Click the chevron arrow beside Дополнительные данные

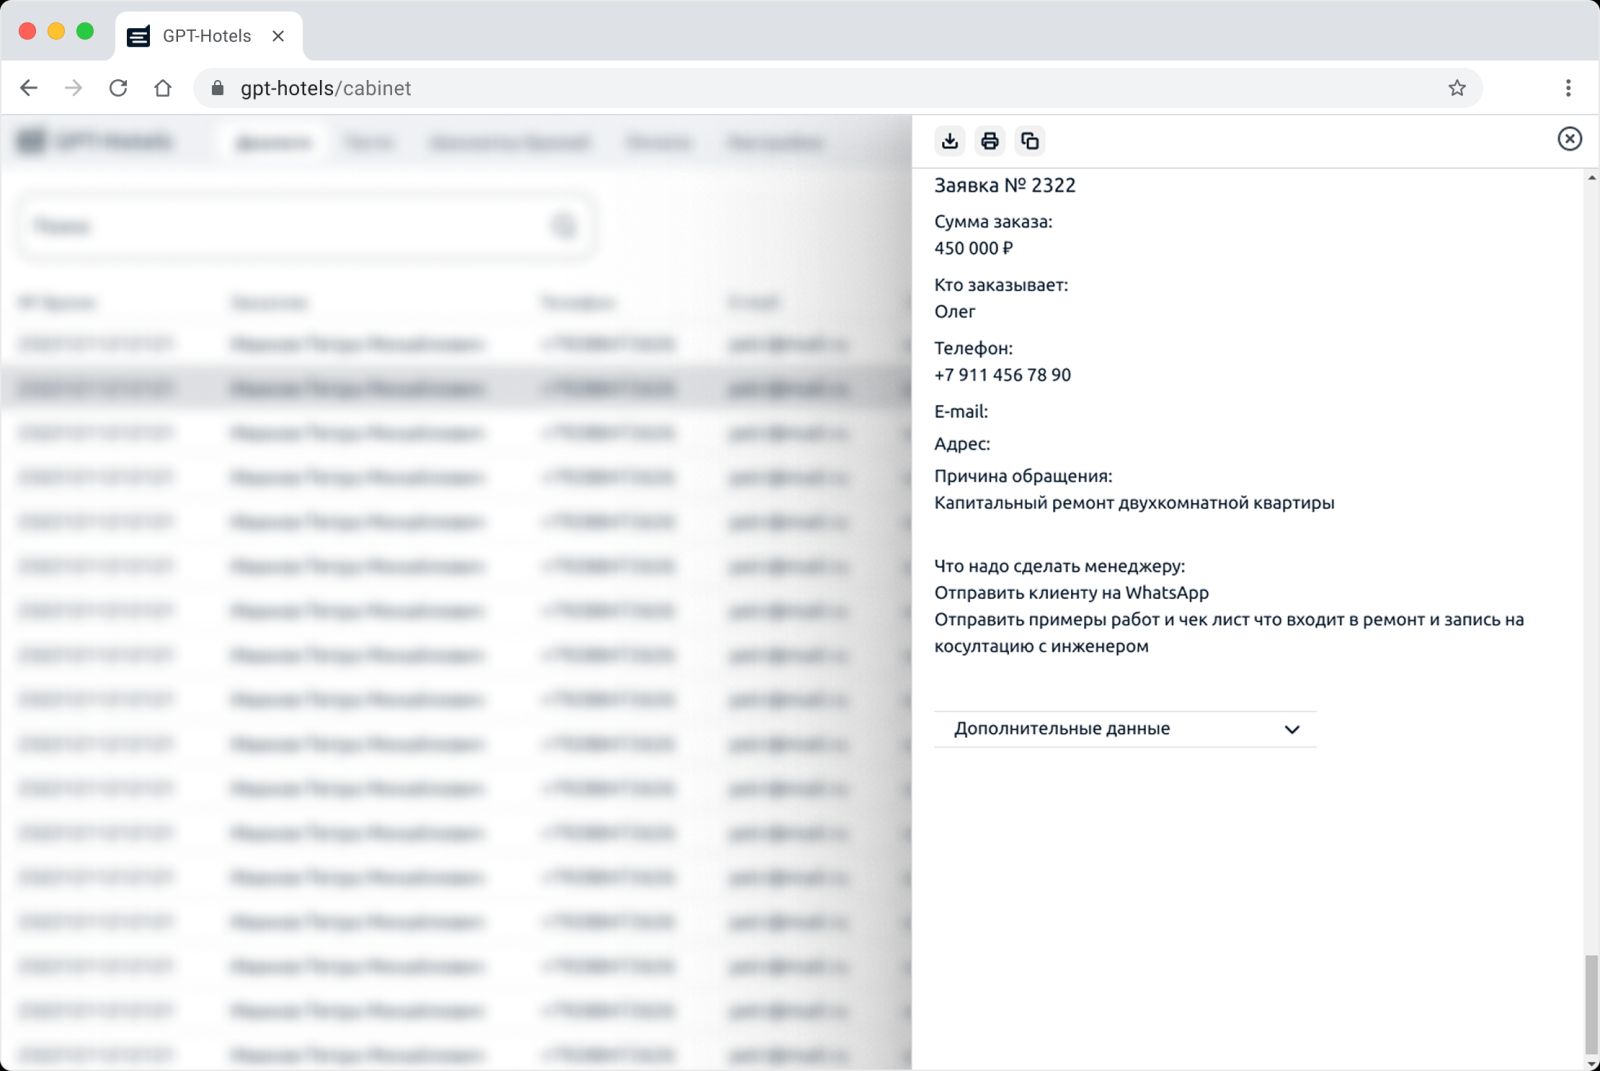(x=1291, y=729)
